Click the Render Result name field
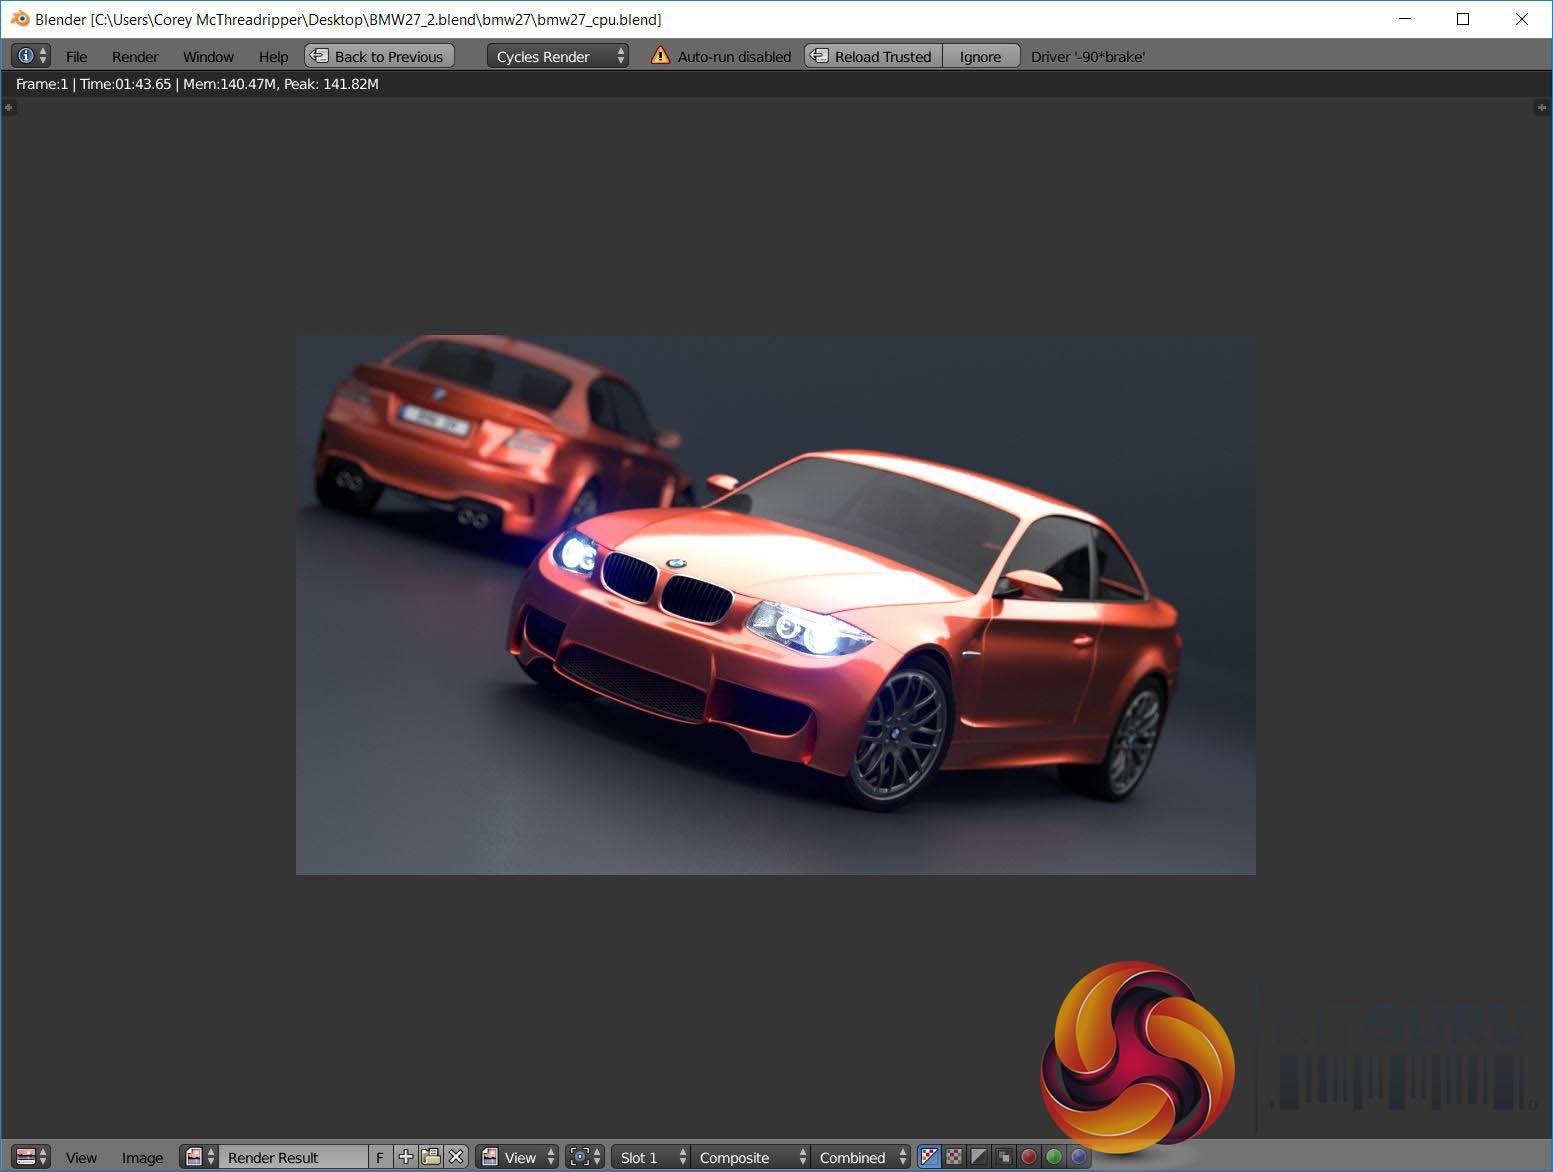This screenshot has width=1553, height=1172. [x=292, y=1157]
